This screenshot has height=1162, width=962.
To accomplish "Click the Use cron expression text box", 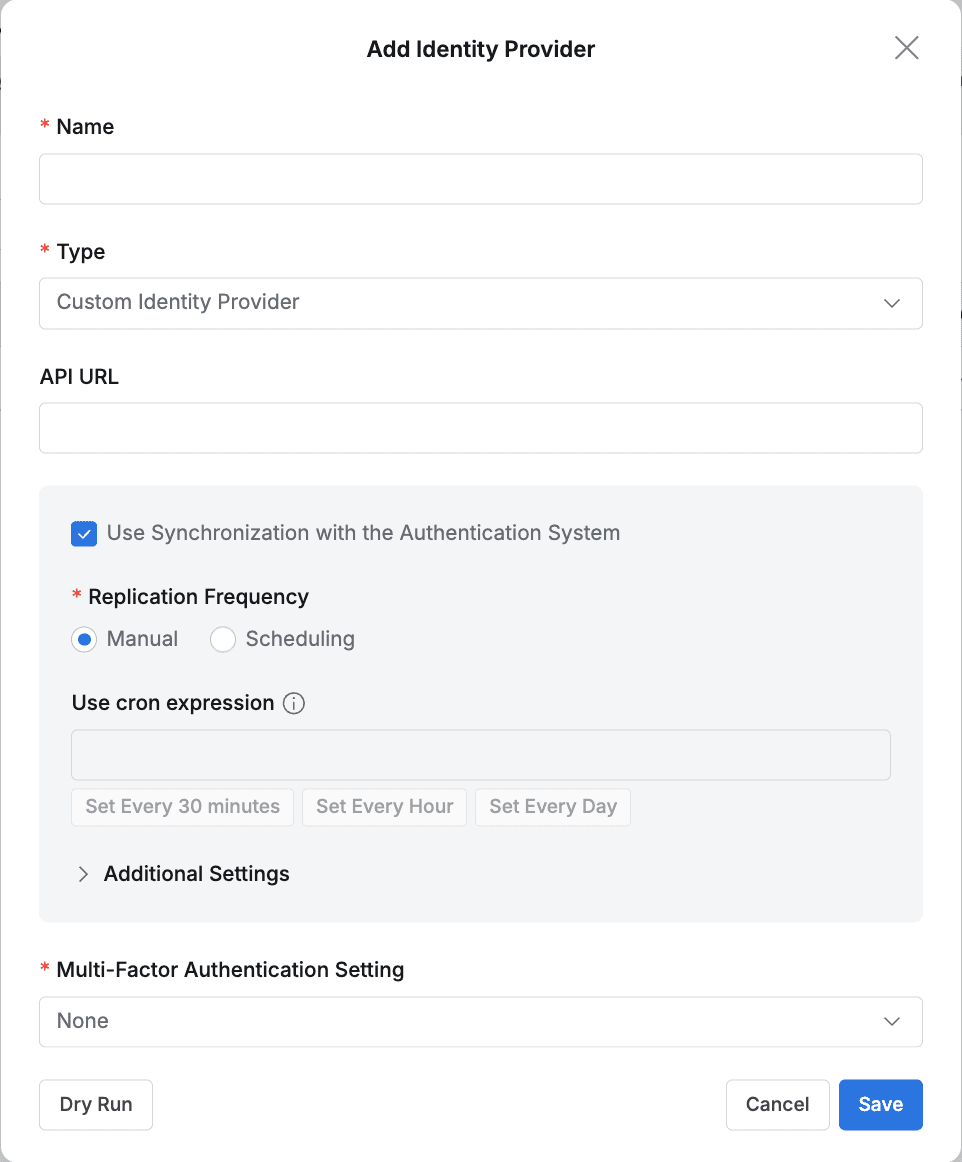I will pyautogui.click(x=480, y=755).
